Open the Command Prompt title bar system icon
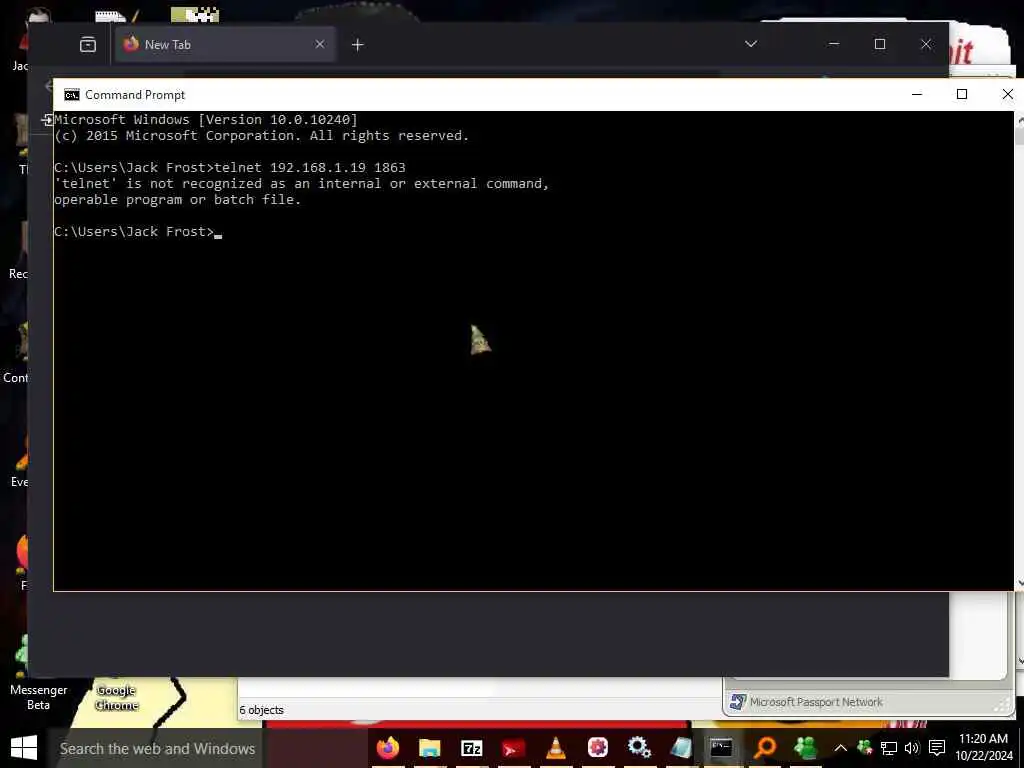 point(72,95)
